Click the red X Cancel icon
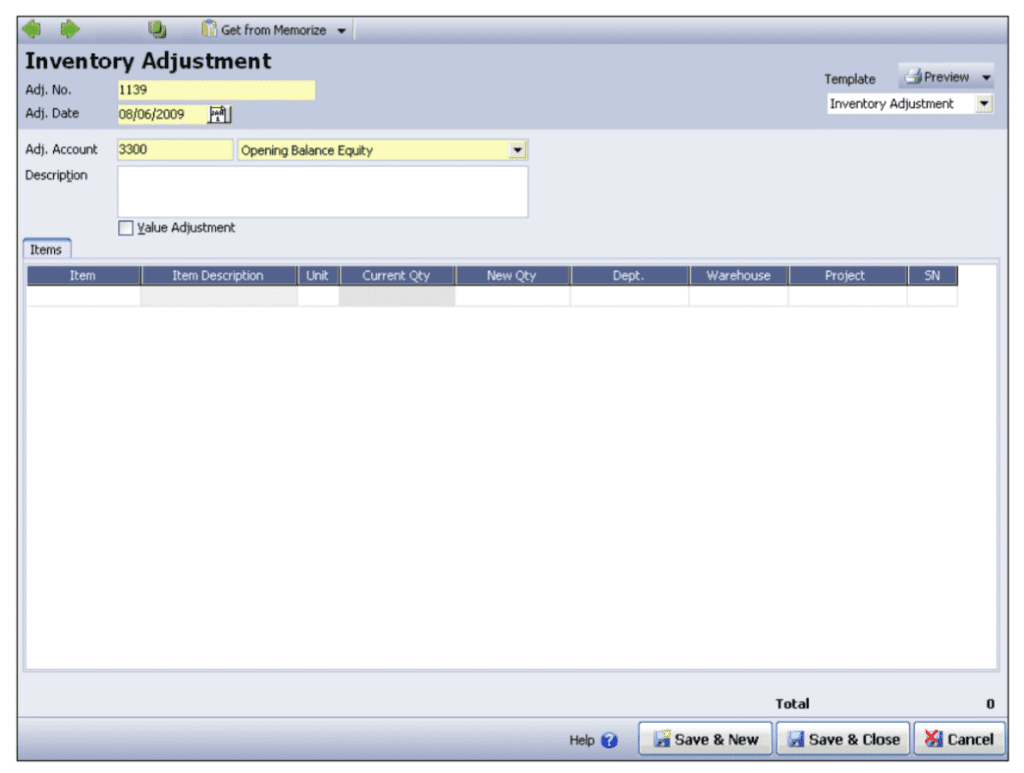 [x=935, y=739]
